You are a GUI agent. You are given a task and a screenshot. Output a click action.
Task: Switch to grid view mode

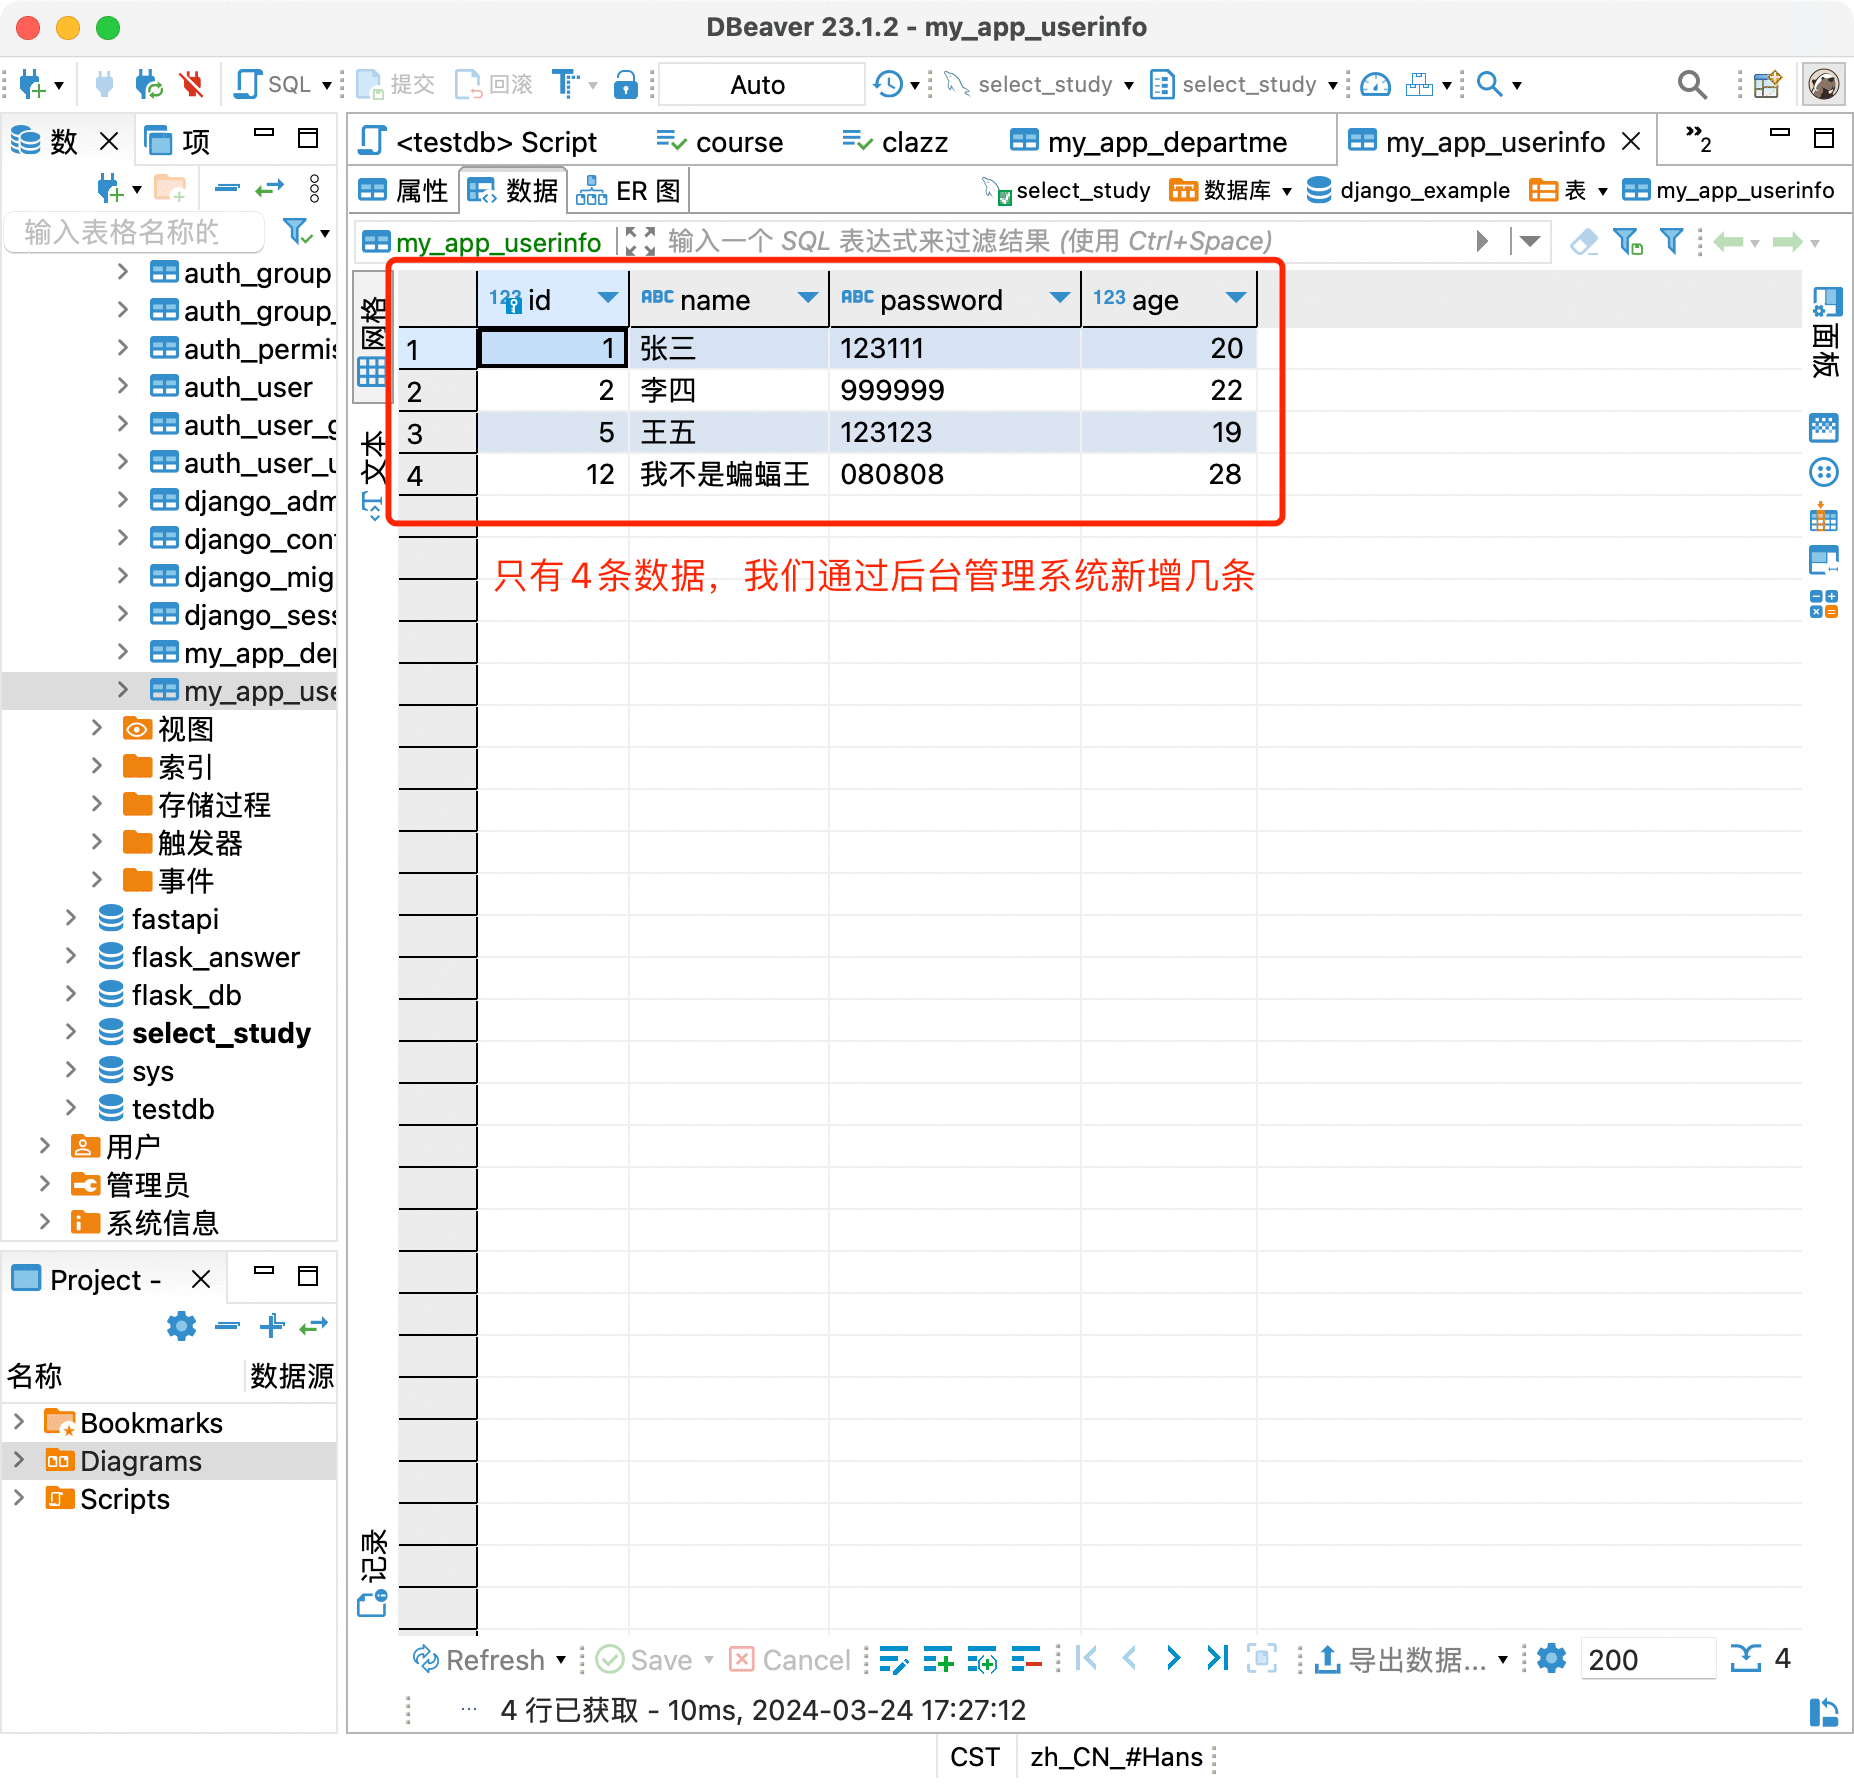click(372, 341)
